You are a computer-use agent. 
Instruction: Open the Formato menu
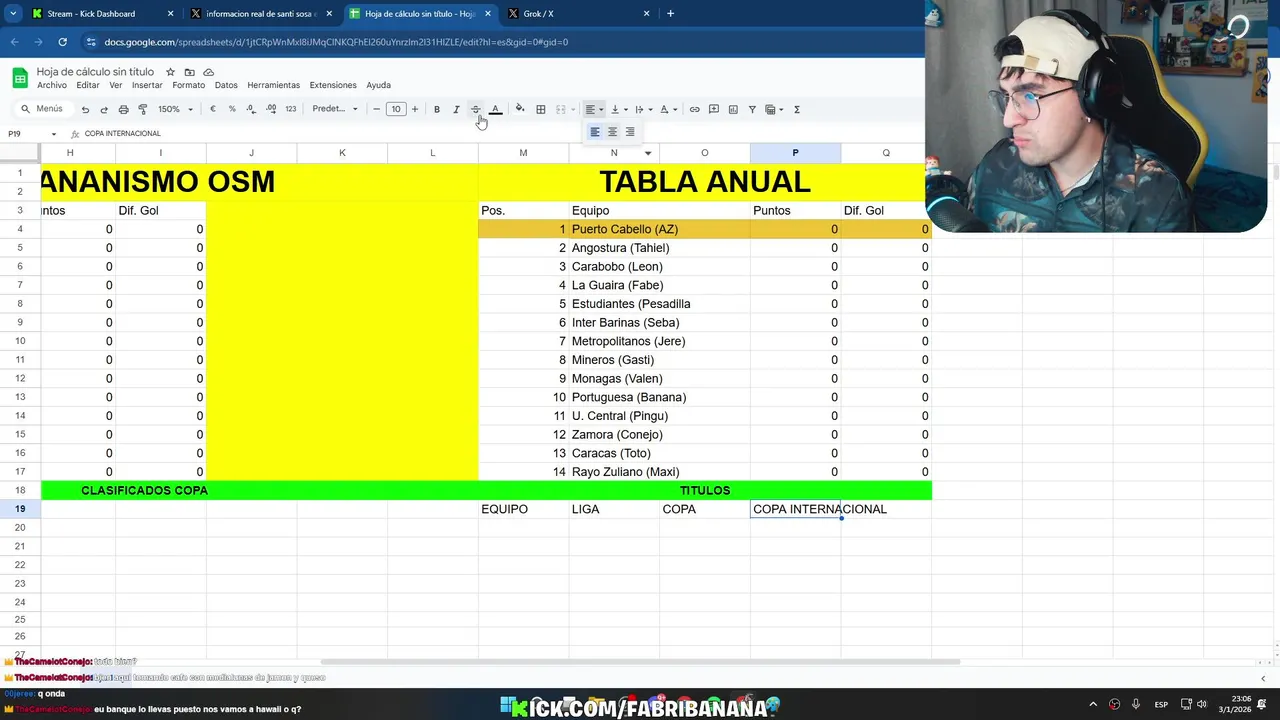[x=188, y=85]
